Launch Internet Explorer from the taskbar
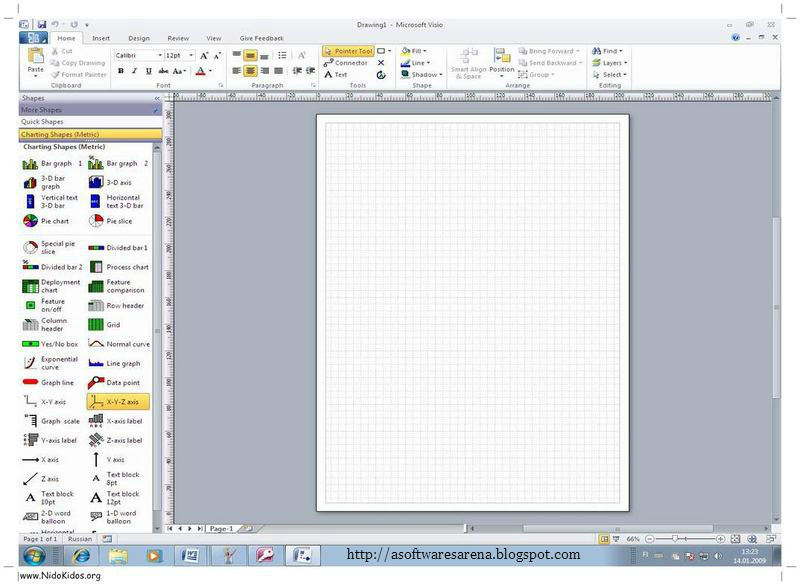 (81, 555)
